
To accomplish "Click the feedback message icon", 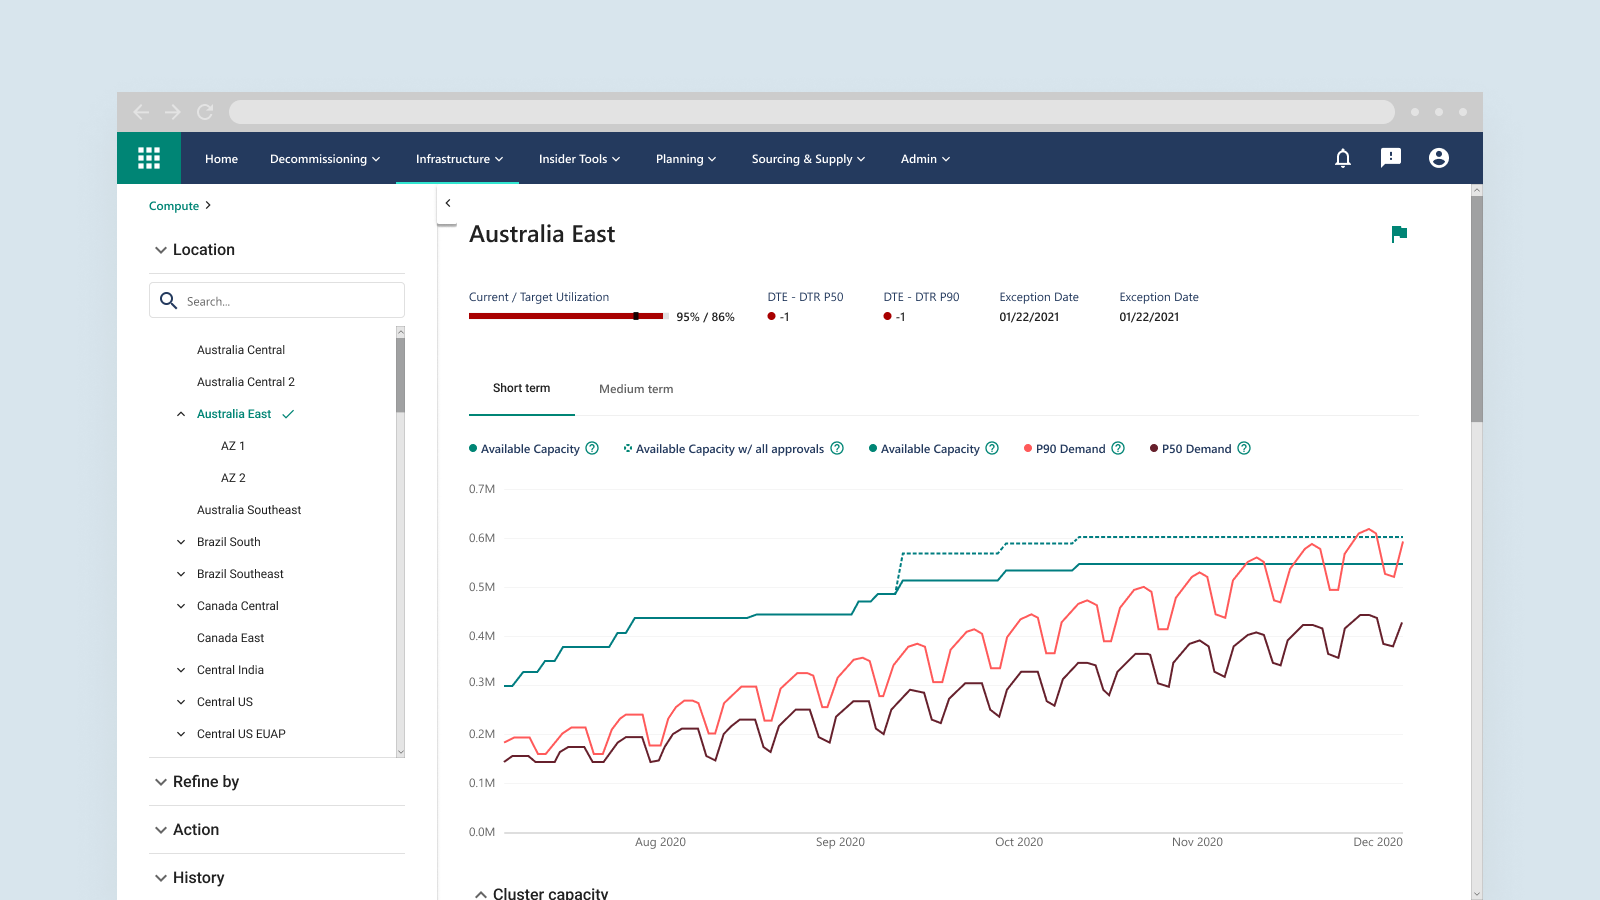I will pos(1391,158).
